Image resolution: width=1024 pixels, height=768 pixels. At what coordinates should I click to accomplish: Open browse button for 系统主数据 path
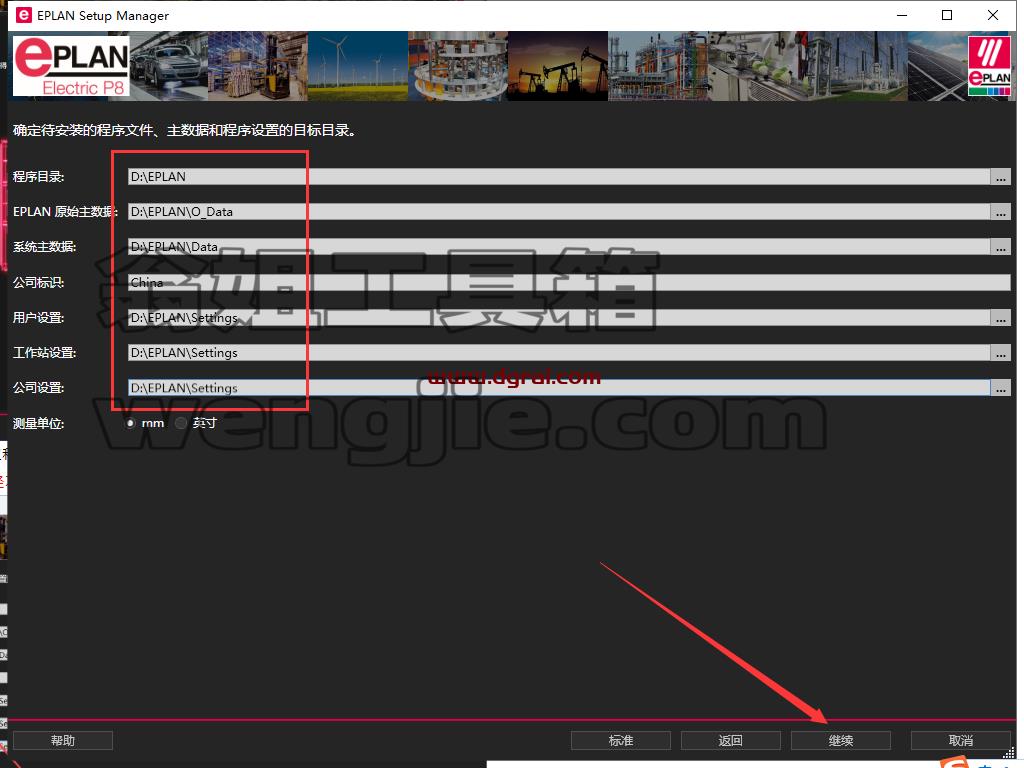[x=1000, y=247]
